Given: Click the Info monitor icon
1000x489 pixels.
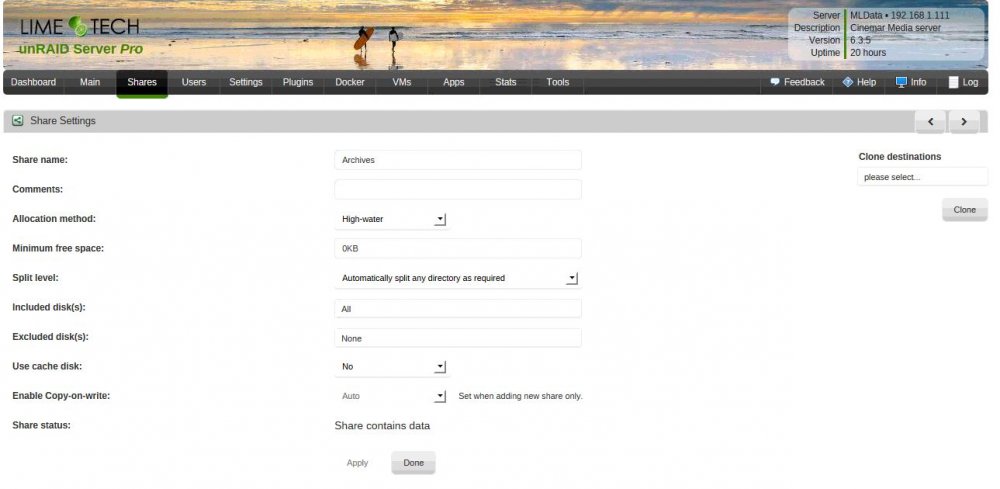Looking at the screenshot, I should 901,82.
